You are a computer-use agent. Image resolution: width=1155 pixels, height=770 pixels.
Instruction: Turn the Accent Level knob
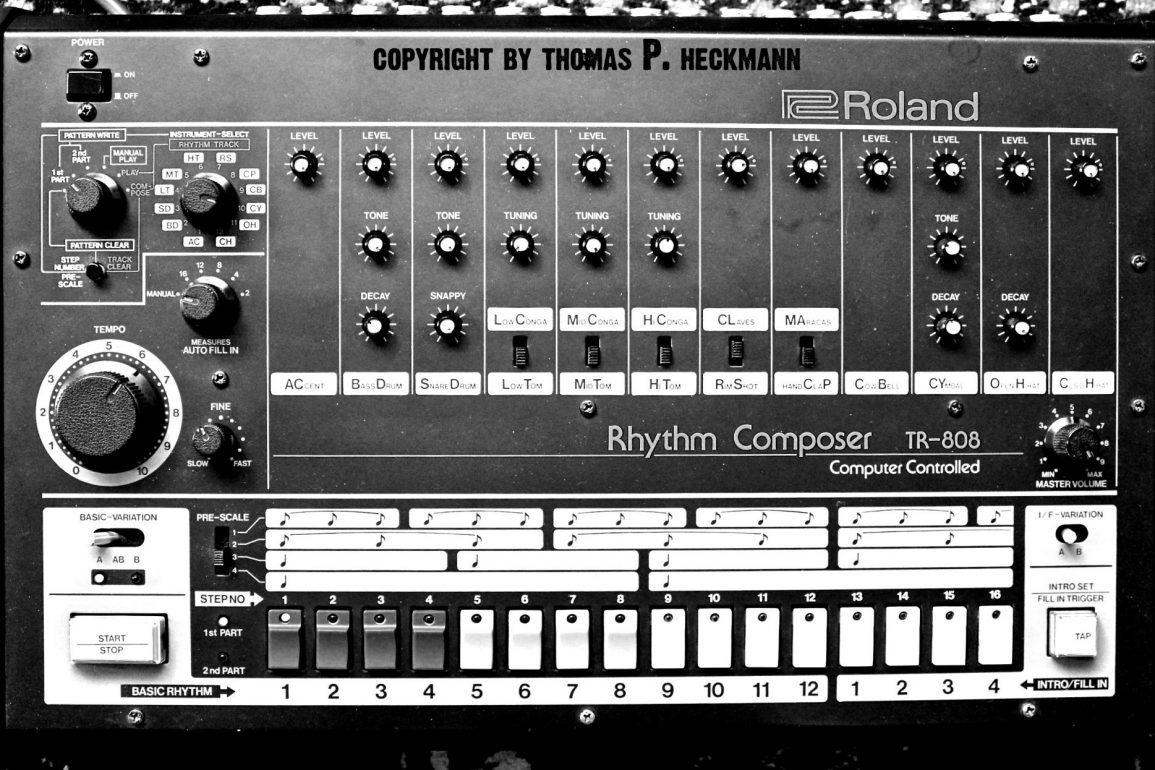point(304,165)
